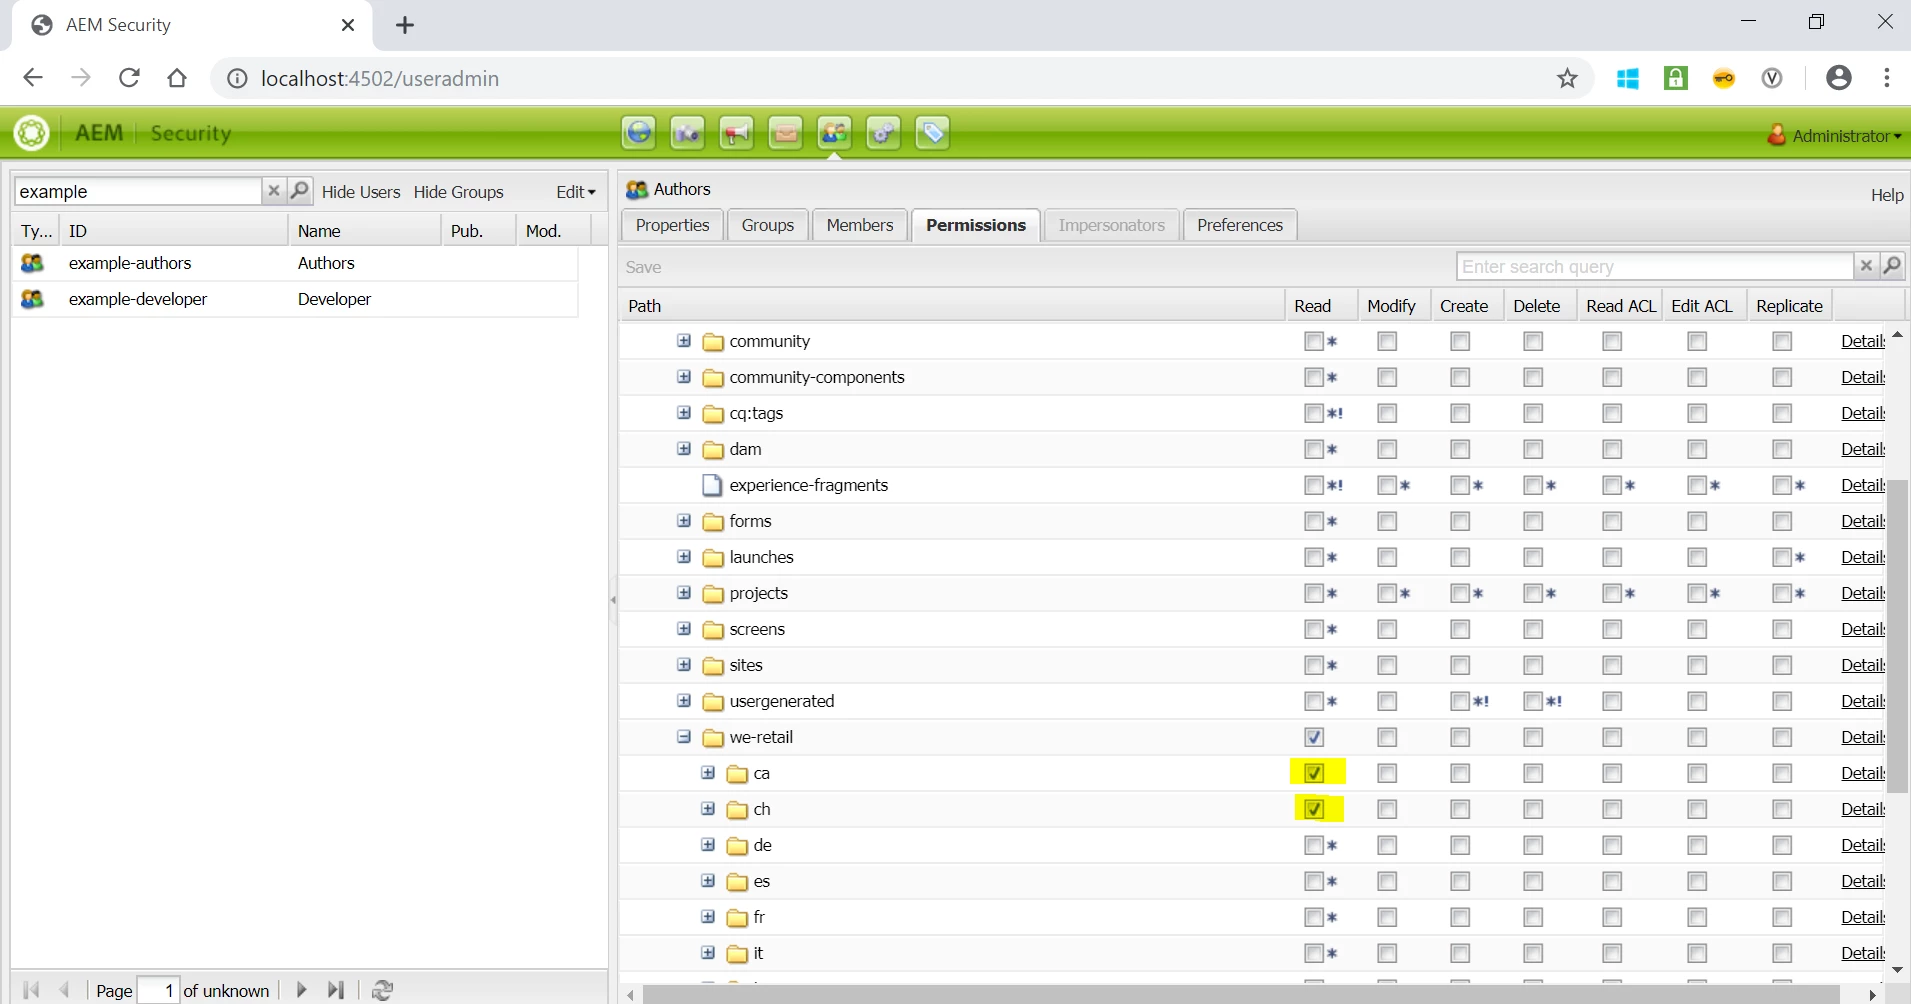Screen dimensions: 1911x1004
Task: Click Hide Groups button
Action: 459,192
